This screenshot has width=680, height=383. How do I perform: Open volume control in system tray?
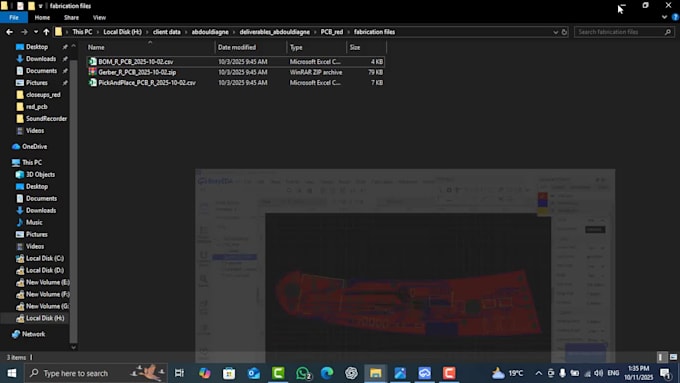click(598, 373)
